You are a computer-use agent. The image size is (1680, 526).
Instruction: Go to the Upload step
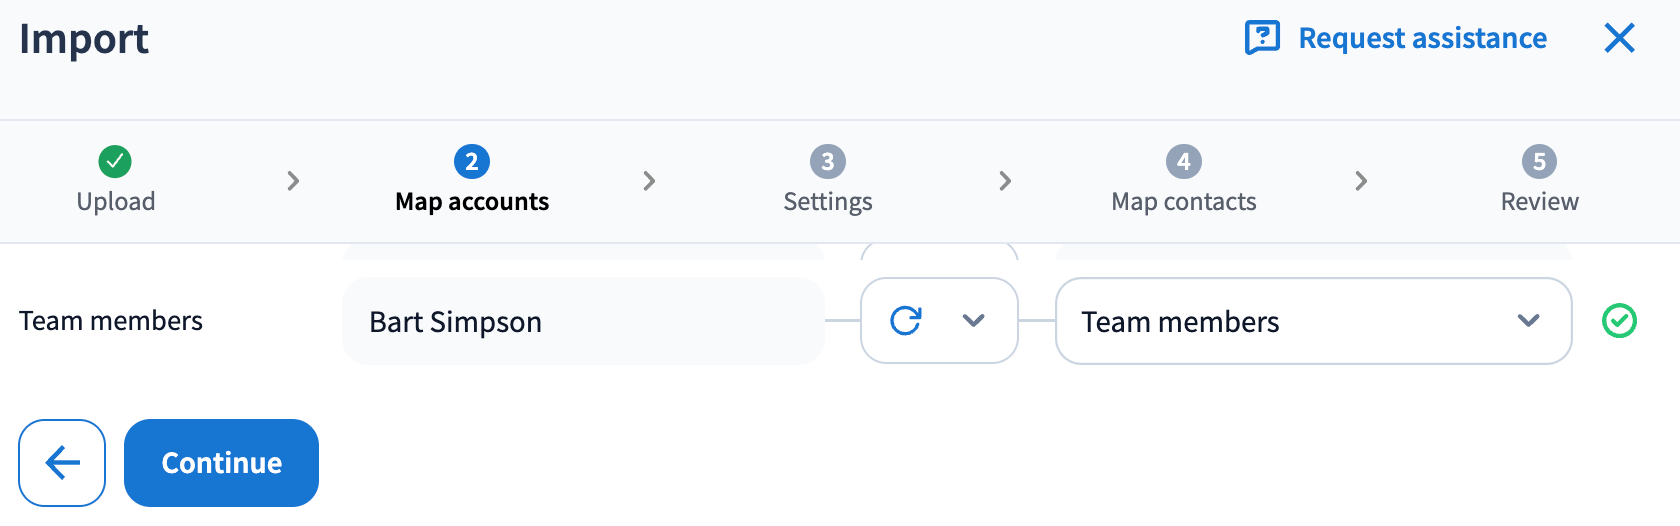(x=116, y=201)
